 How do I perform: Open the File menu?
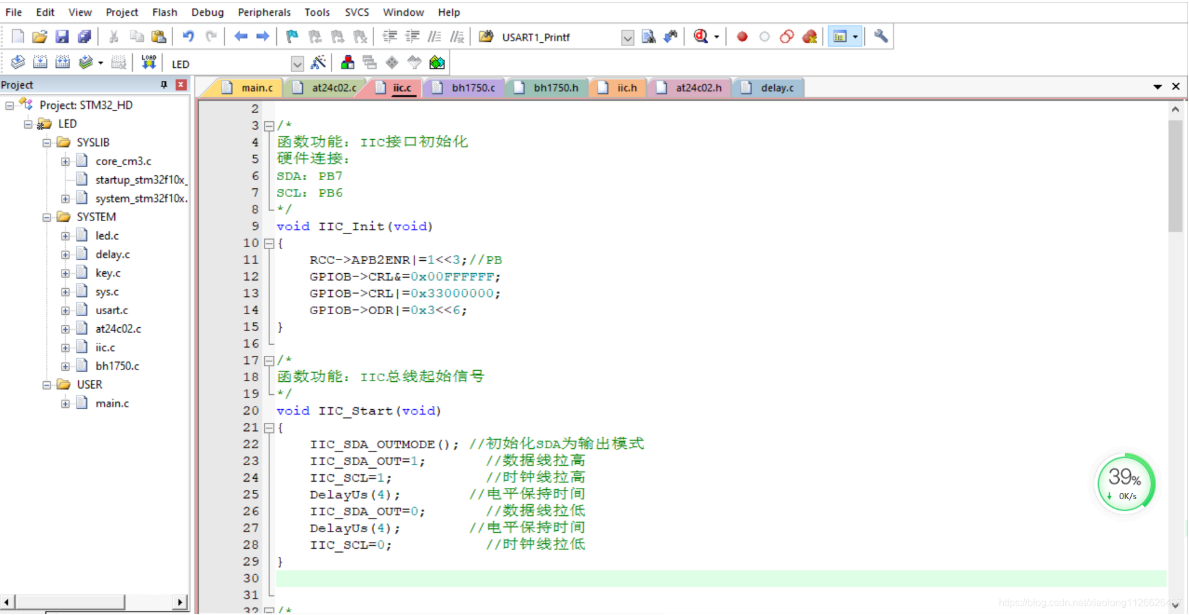pyautogui.click(x=14, y=12)
